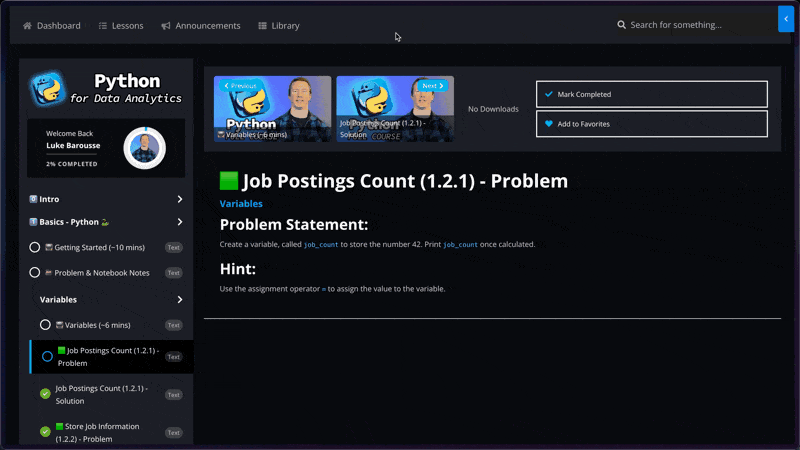Click the Announcements megaphone icon

pyautogui.click(x=166, y=26)
